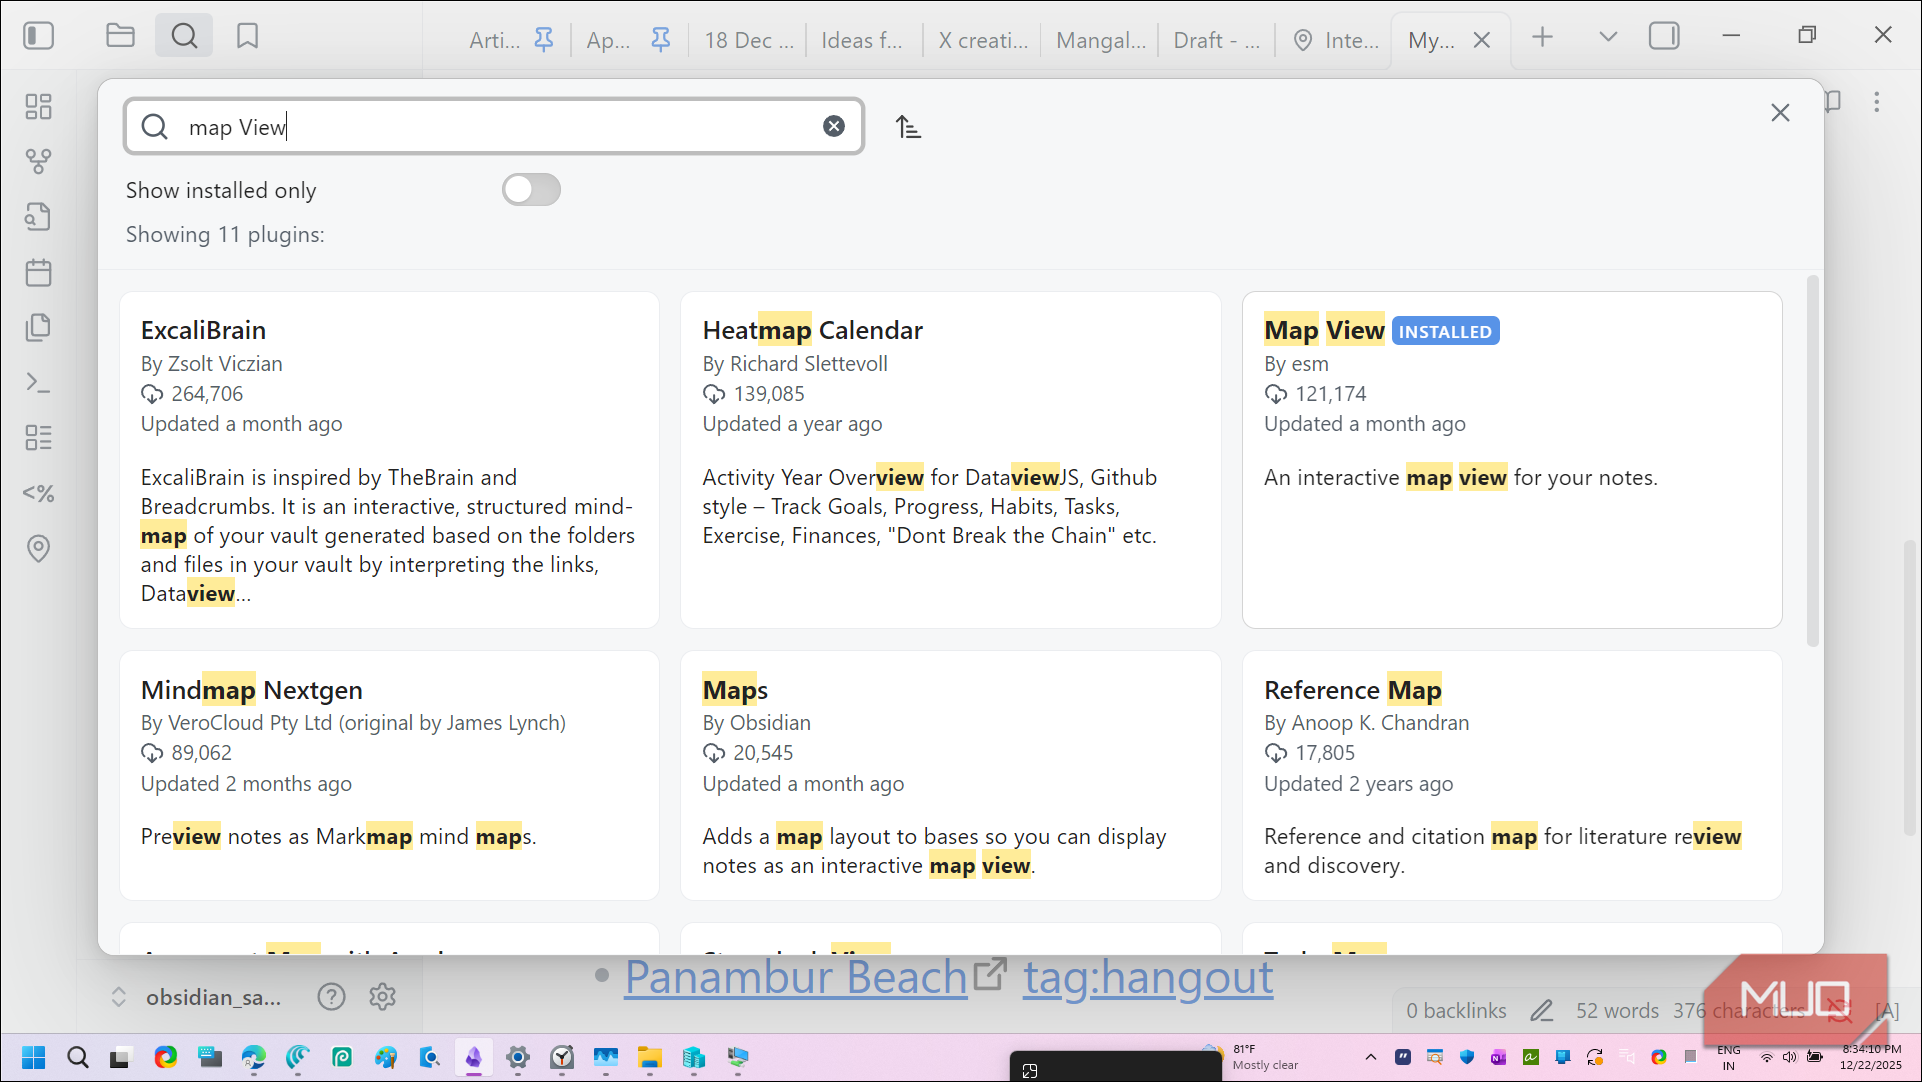Image resolution: width=1922 pixels, height=1082 pixels.
Task: Toggle Show installed only switch
Action: [x=531, y=190]
